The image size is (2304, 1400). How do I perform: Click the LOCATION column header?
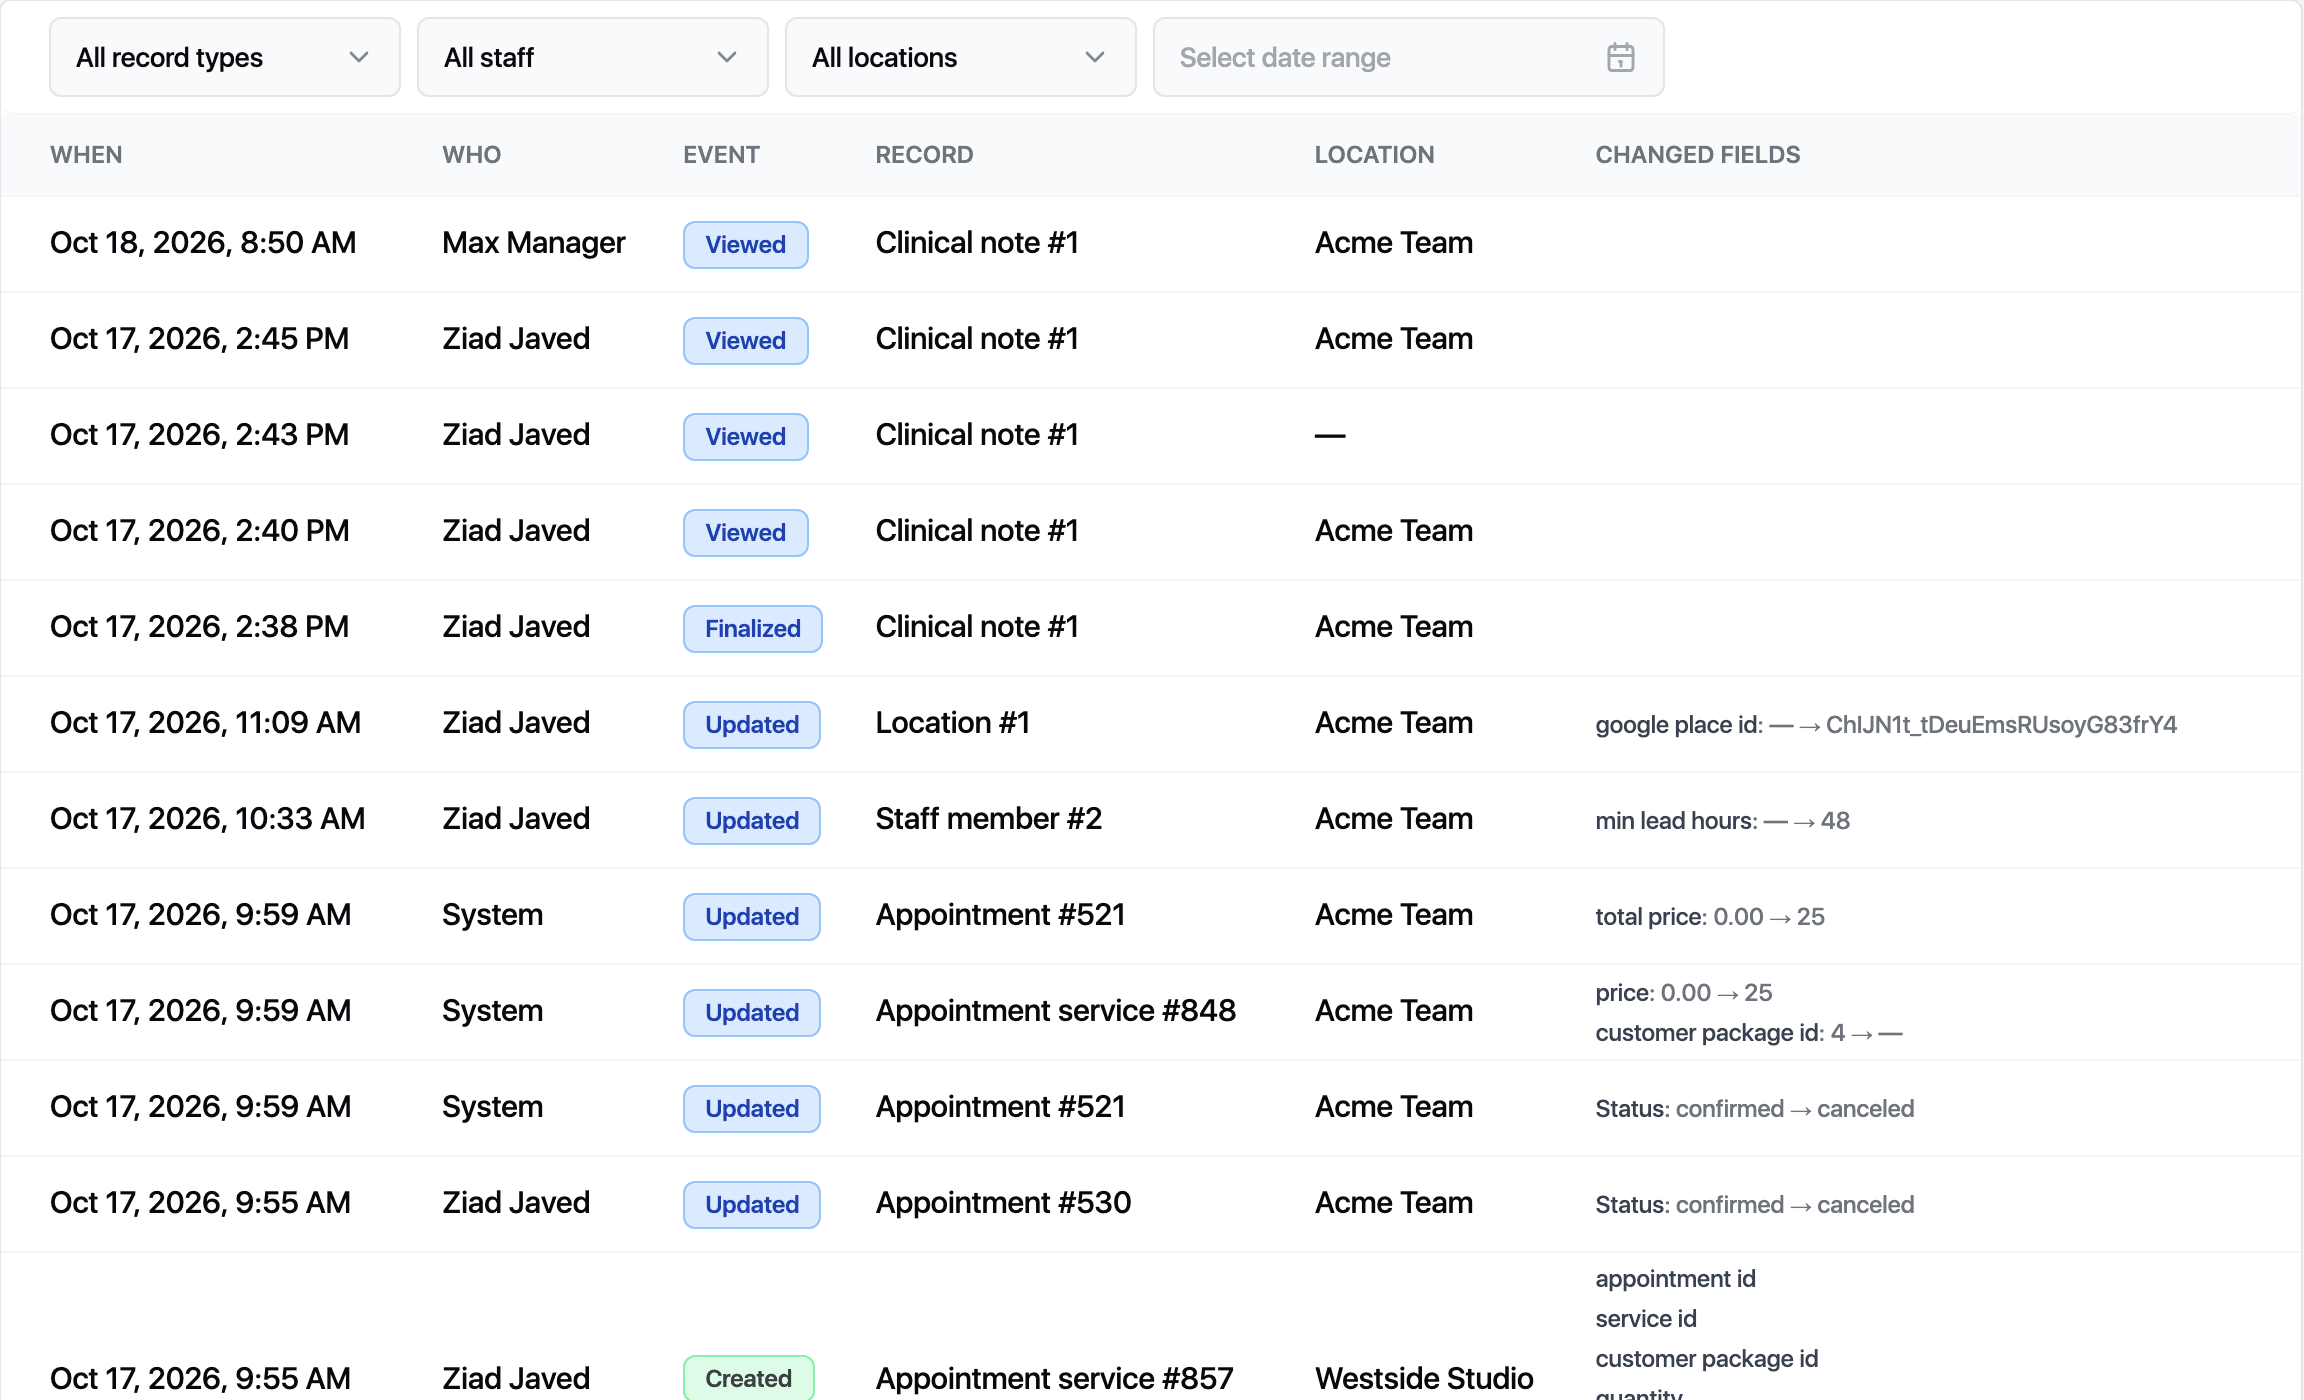coord(1374,154)
